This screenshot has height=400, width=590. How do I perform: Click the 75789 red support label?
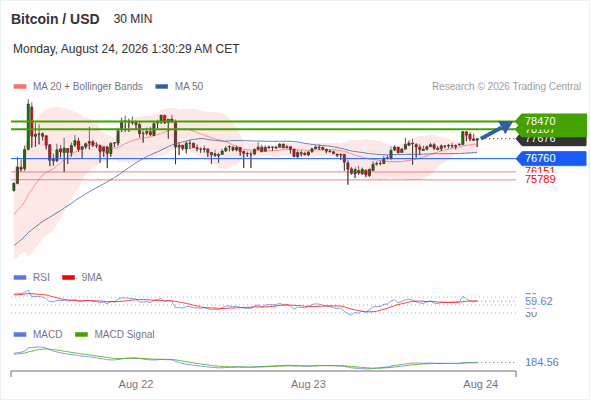click(540, 179)
